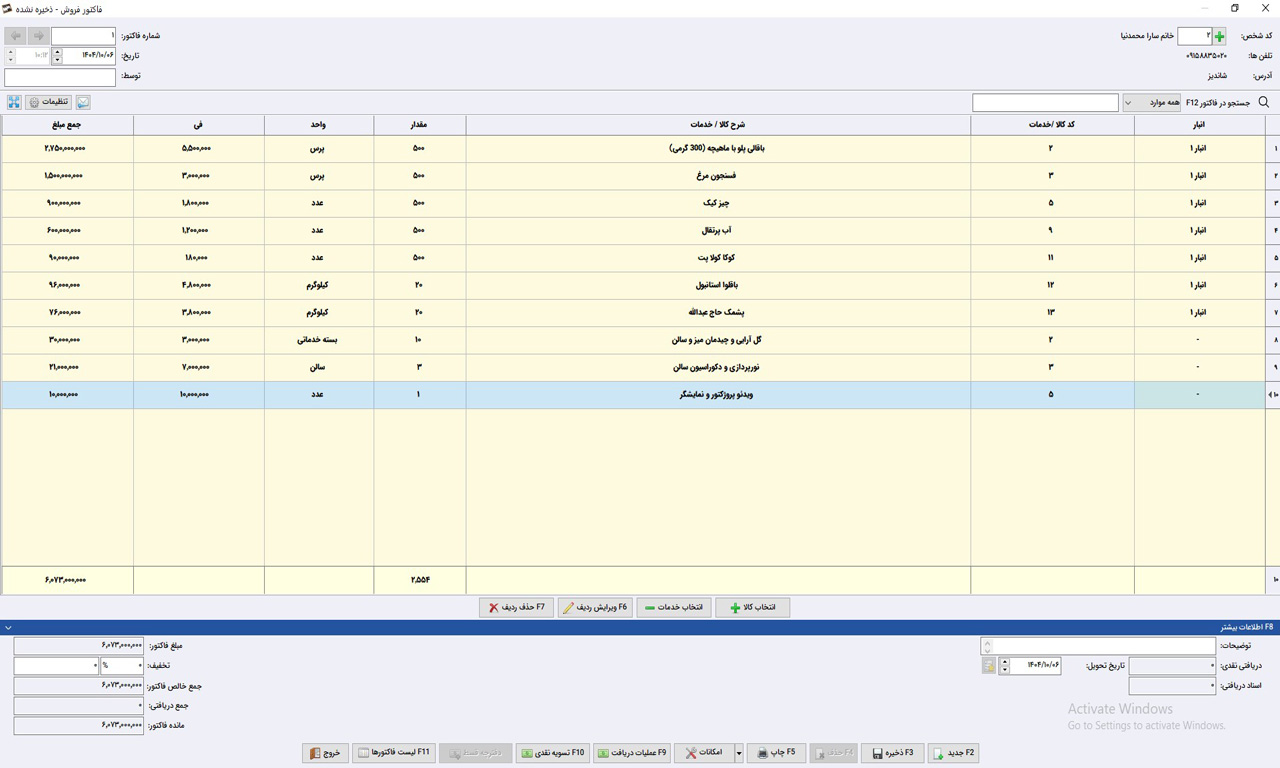
Task: Open the print options dropdown arrow beside چاپ
Action: tap(740, 753)
